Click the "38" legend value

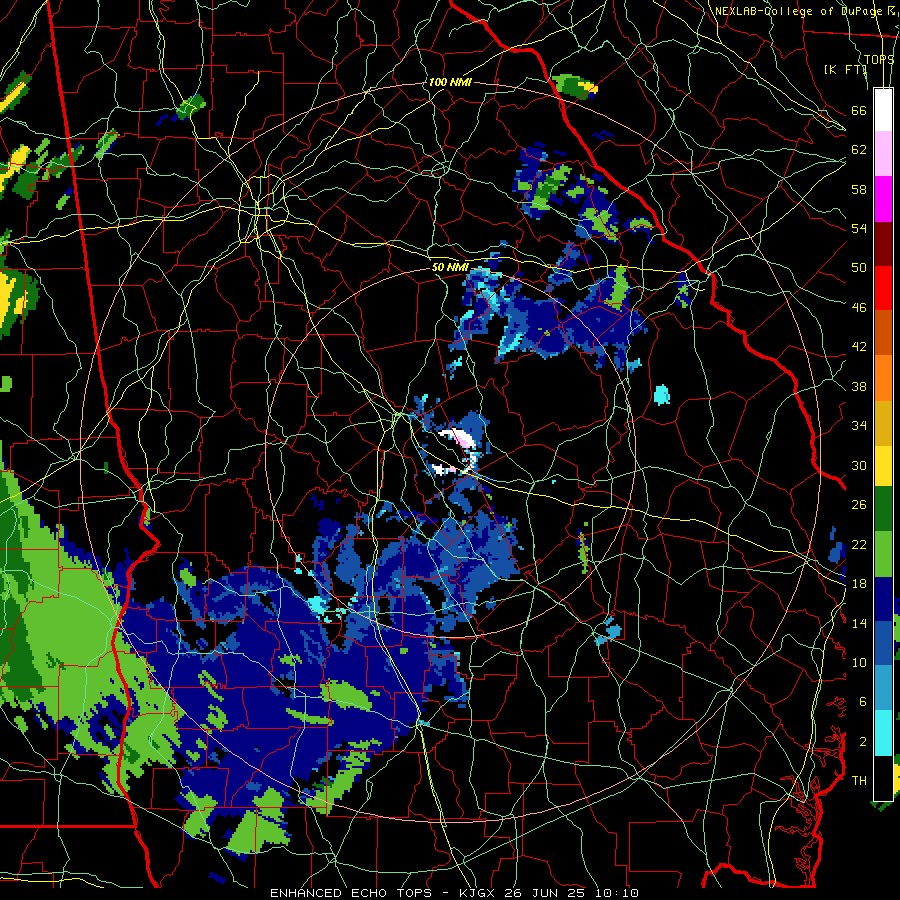click(x=859, y=386)
